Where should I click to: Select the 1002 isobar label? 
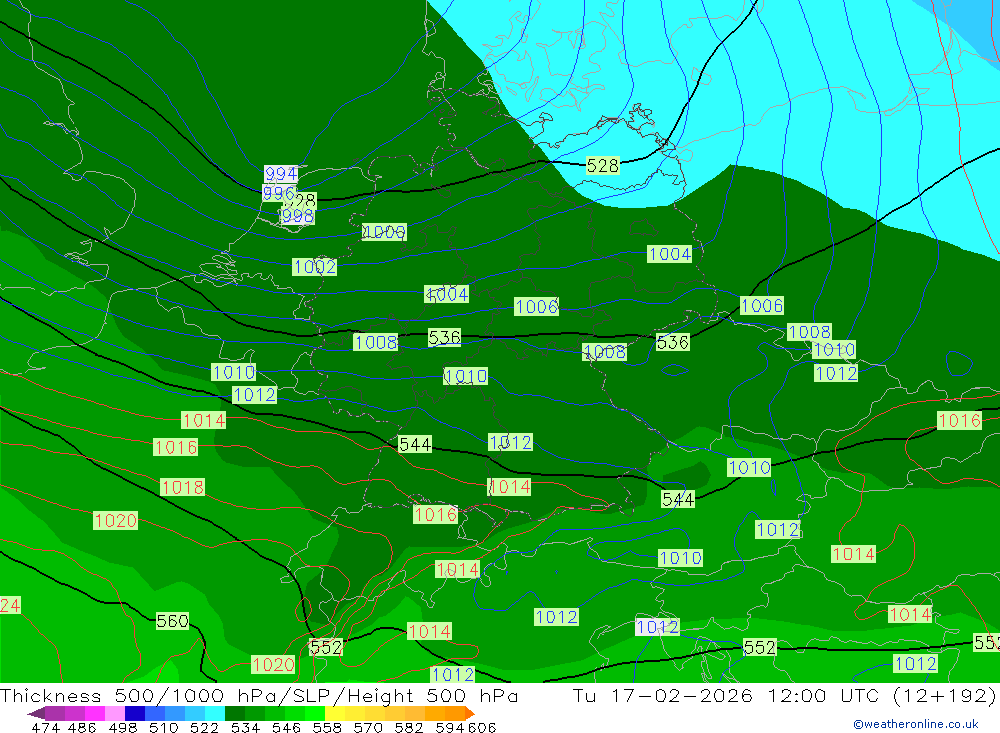(x=314, y=266)
